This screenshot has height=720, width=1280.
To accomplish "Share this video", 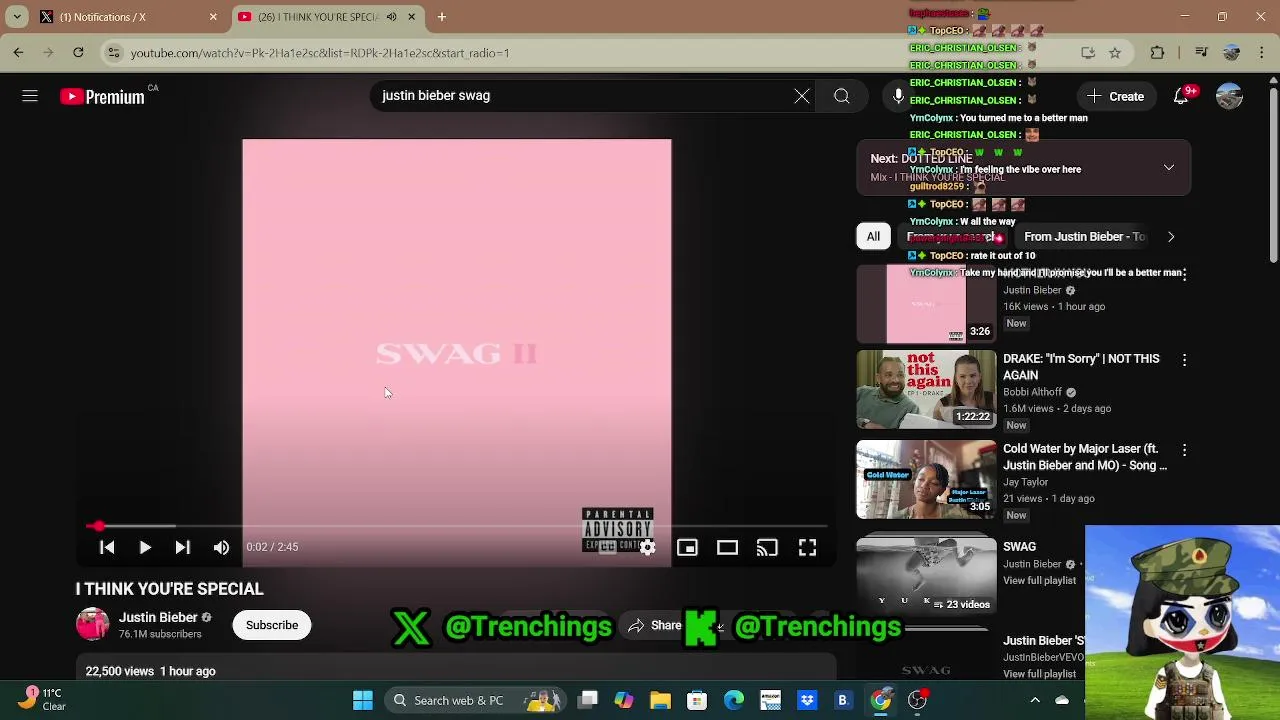I will 655,626.
